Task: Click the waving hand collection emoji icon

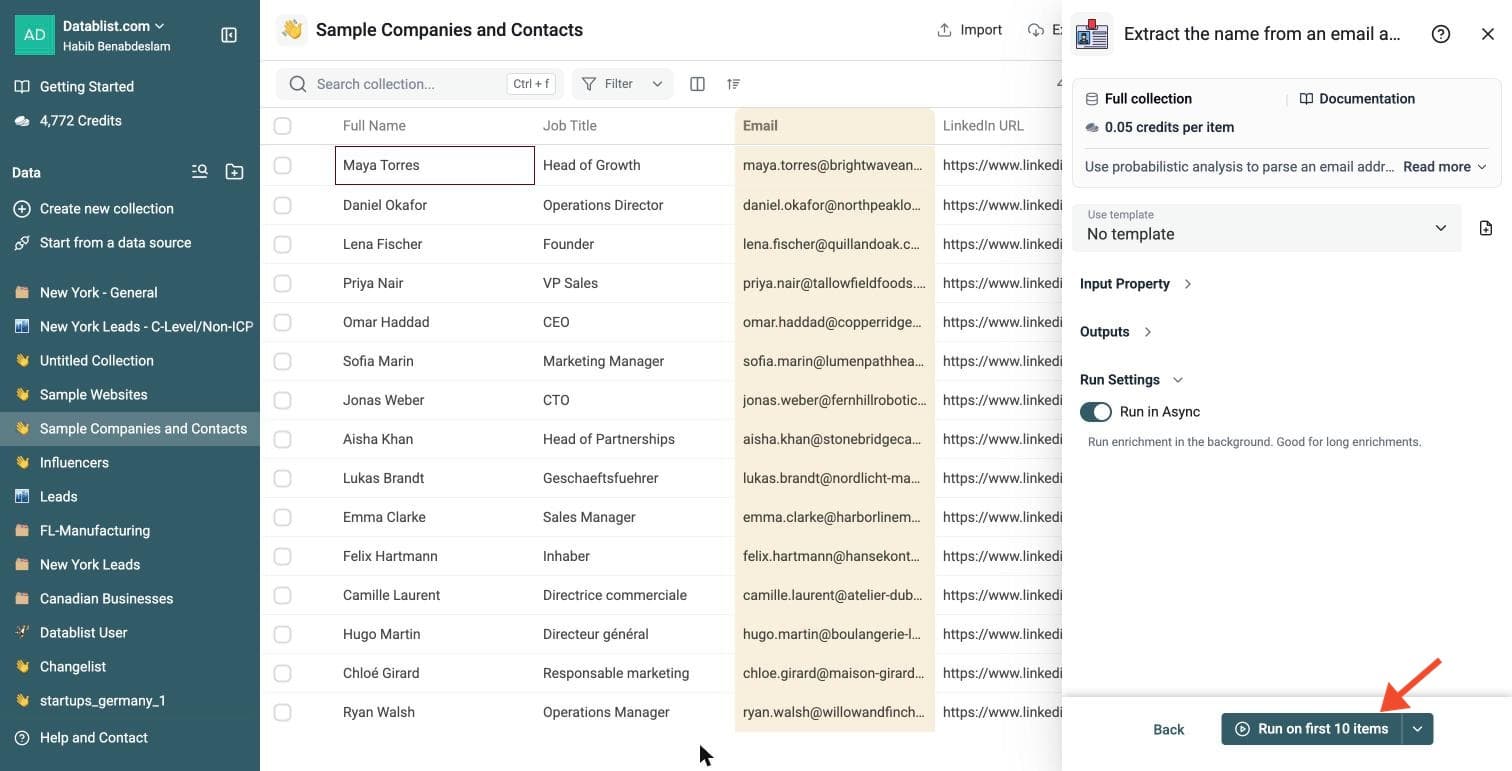Action: click(292, 30)
